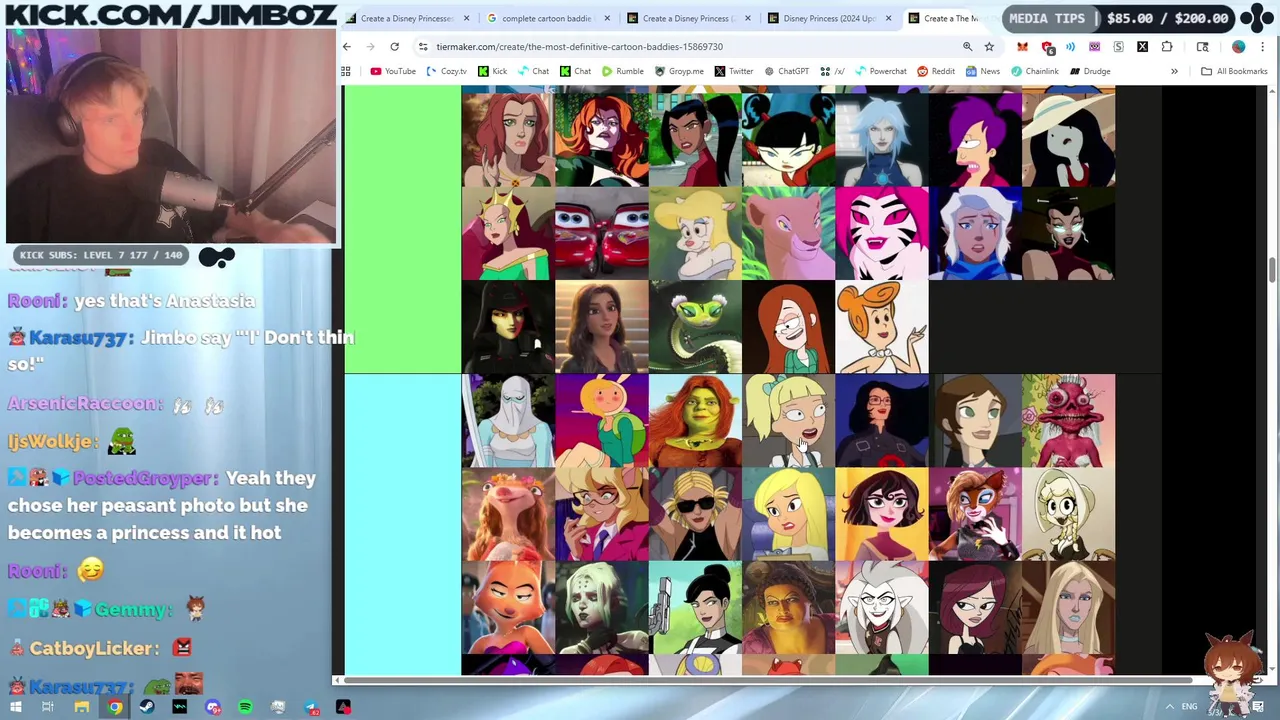1280x720 pixels.
Task: Pick the green ogre Fiona image
Action: 695,421
